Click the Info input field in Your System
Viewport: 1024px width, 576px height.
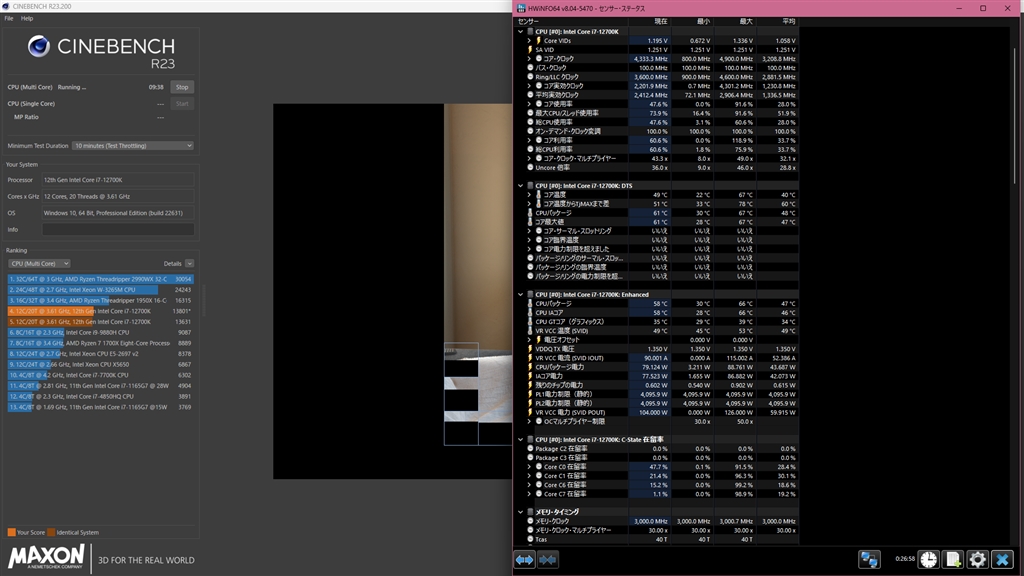pyautogui.click(x=118, y=230)
